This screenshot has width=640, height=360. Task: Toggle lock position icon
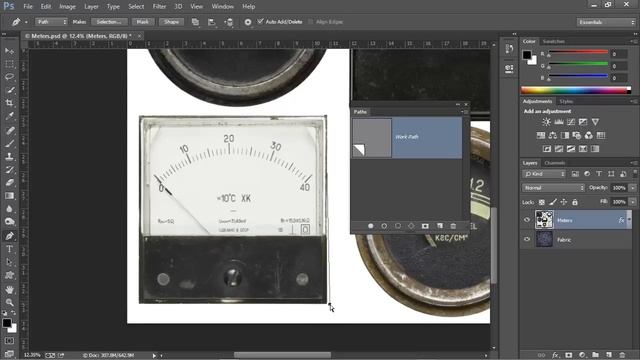(564, 202)
